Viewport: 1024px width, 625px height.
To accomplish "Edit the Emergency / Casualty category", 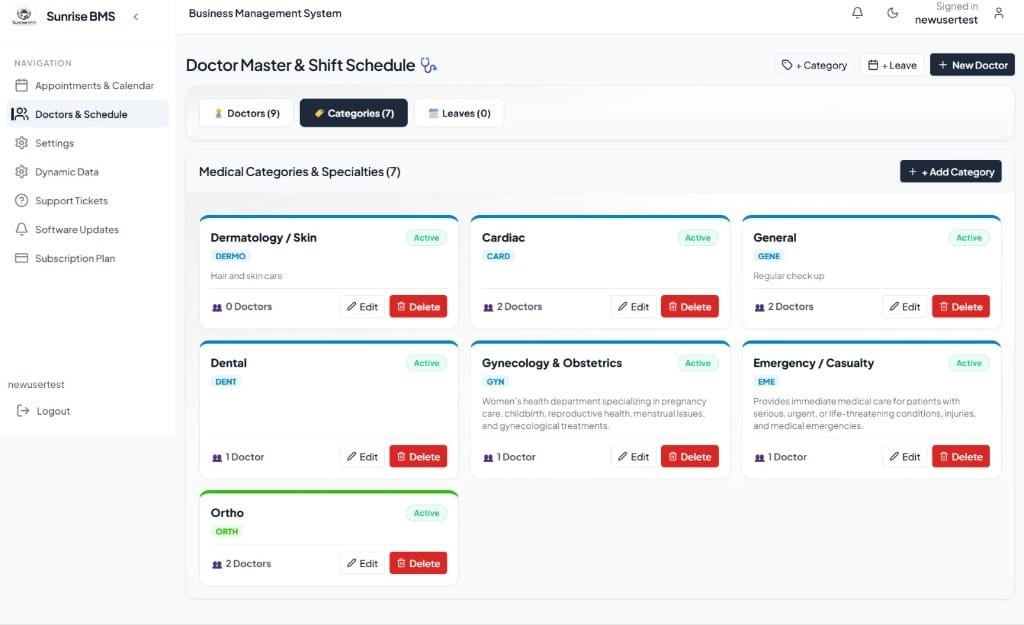I will pyautogui.click(x=904, y=457).
